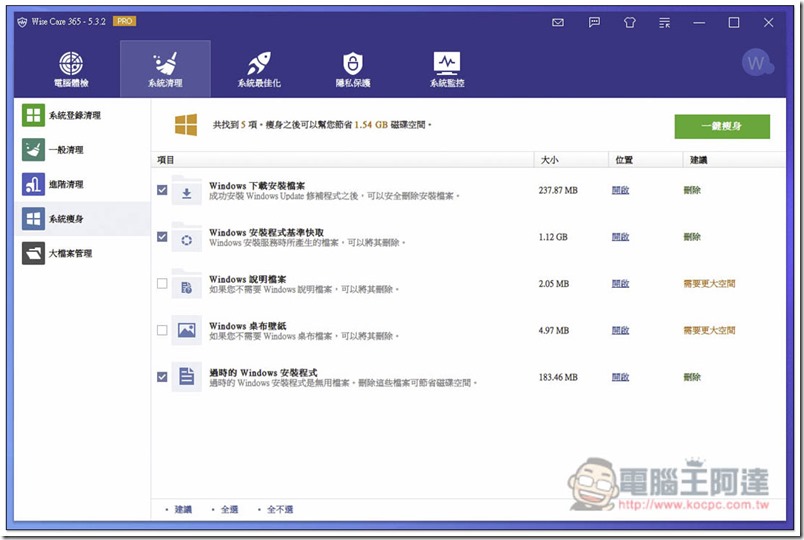Select 系統瘦身 in the sidebar

(83, 218)
